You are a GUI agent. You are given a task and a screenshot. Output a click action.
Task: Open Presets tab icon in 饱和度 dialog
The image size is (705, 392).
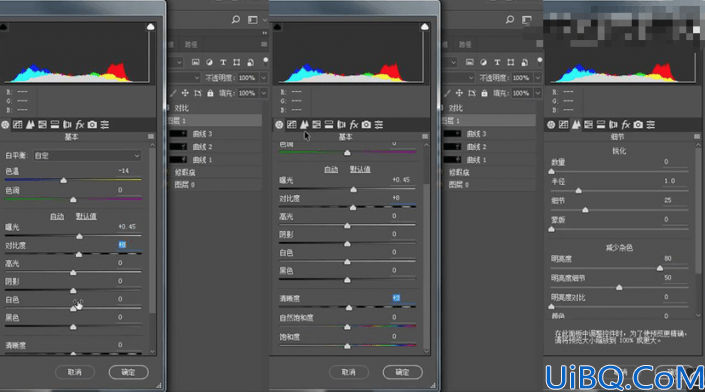click(379, 125)
